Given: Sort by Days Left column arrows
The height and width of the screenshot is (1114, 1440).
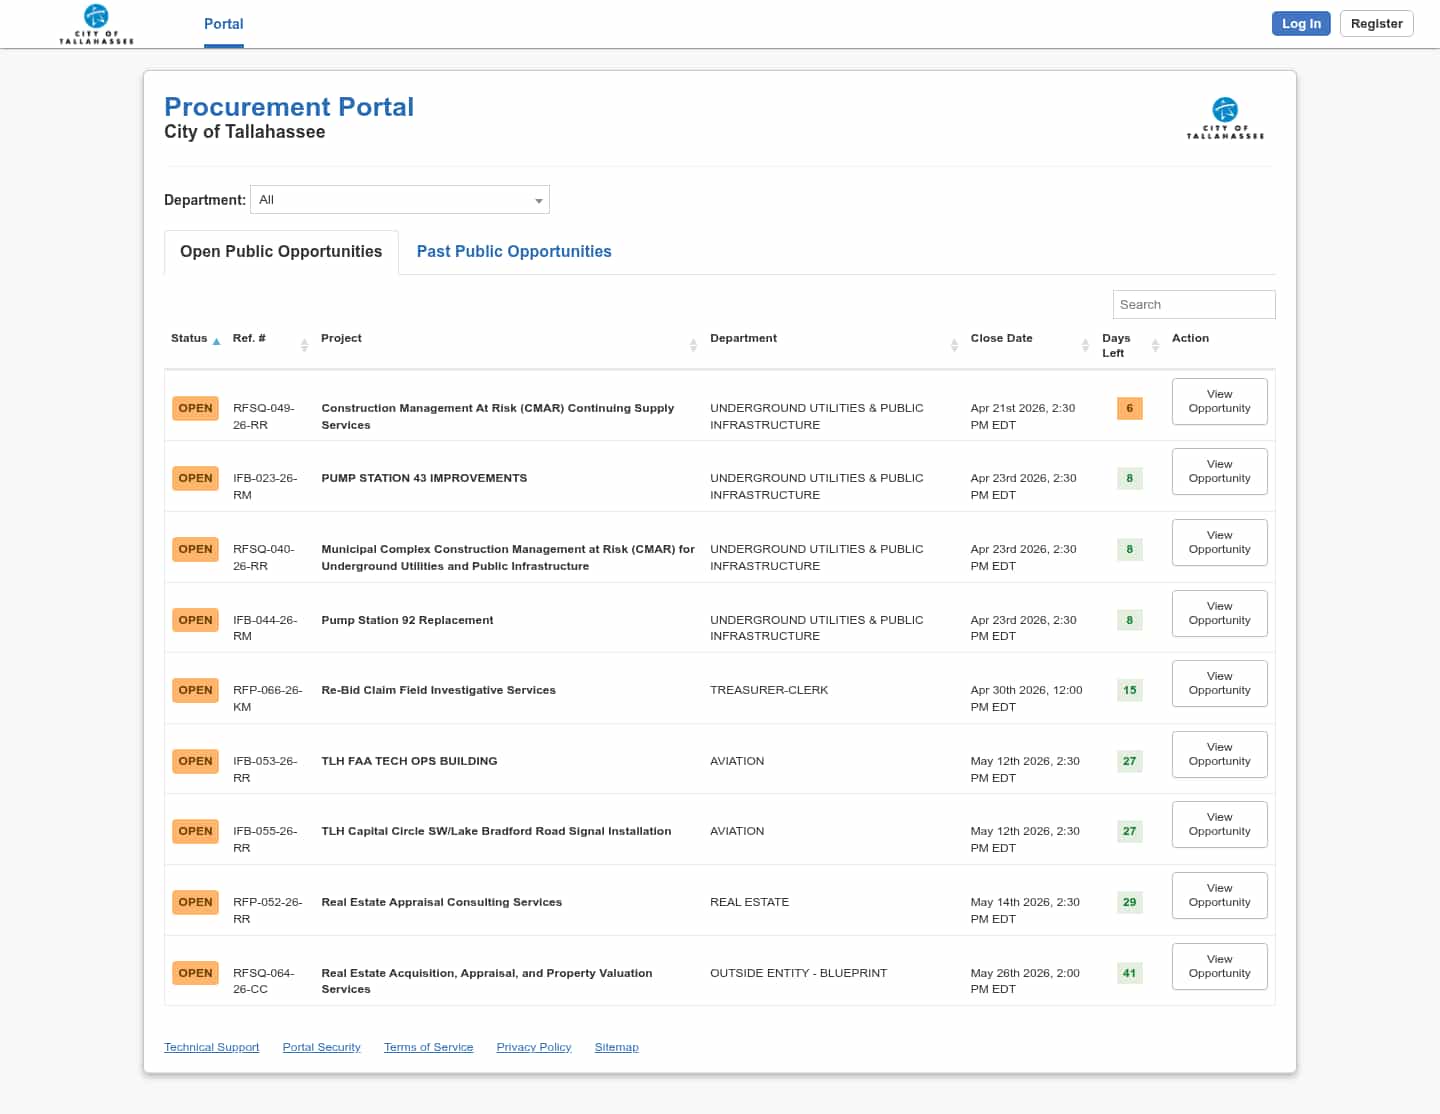Looking at the screenshot, I should [1155, 345].
